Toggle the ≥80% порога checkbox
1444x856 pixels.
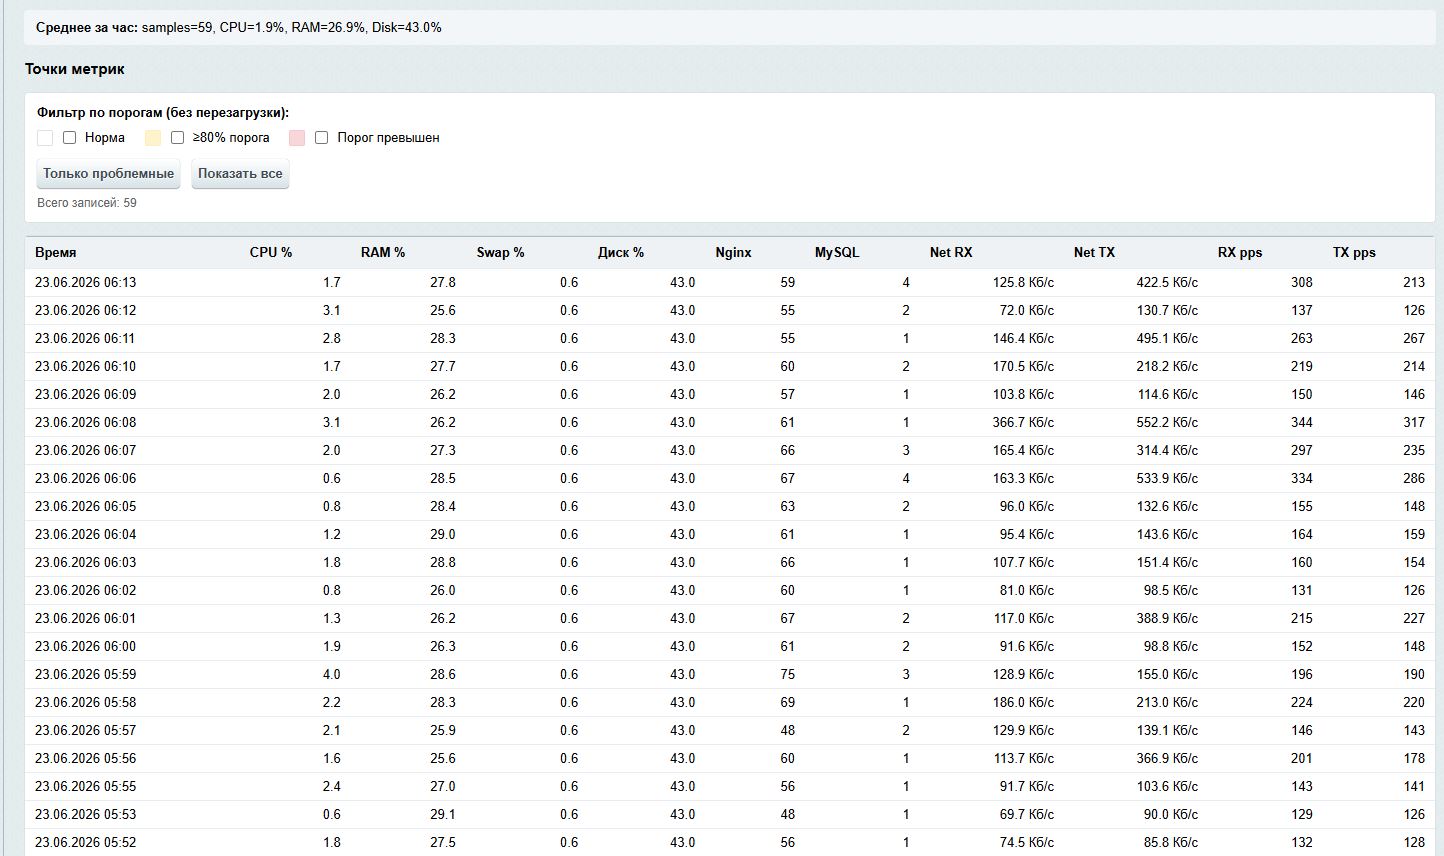[x=177, y=138]
